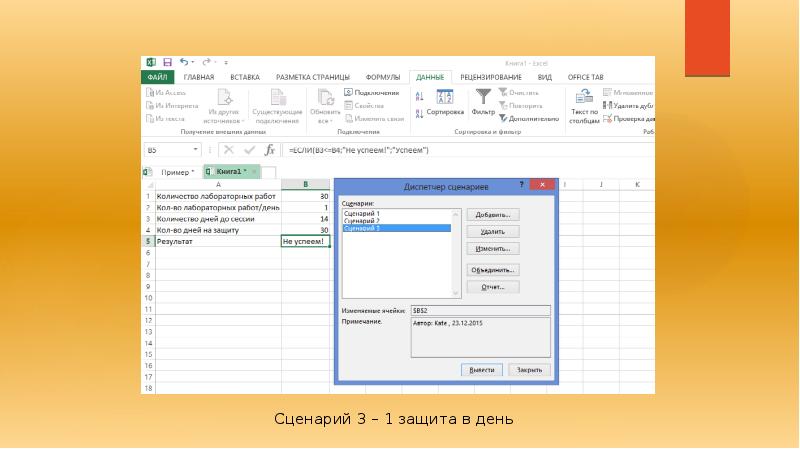The height and width of the screenshot is (449, 800).
Task: Click the Добавить... button in scenario manager
Action: click(493, 215)
